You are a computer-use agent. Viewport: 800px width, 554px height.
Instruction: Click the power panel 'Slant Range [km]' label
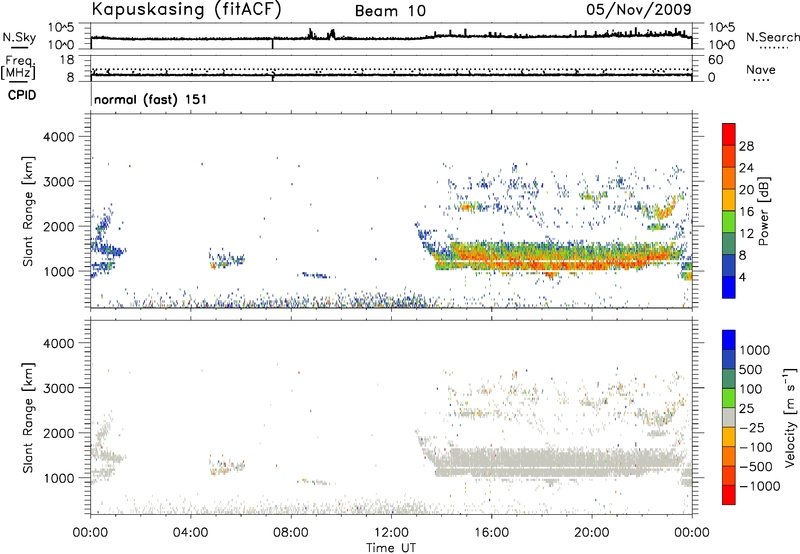coord(28,211)
